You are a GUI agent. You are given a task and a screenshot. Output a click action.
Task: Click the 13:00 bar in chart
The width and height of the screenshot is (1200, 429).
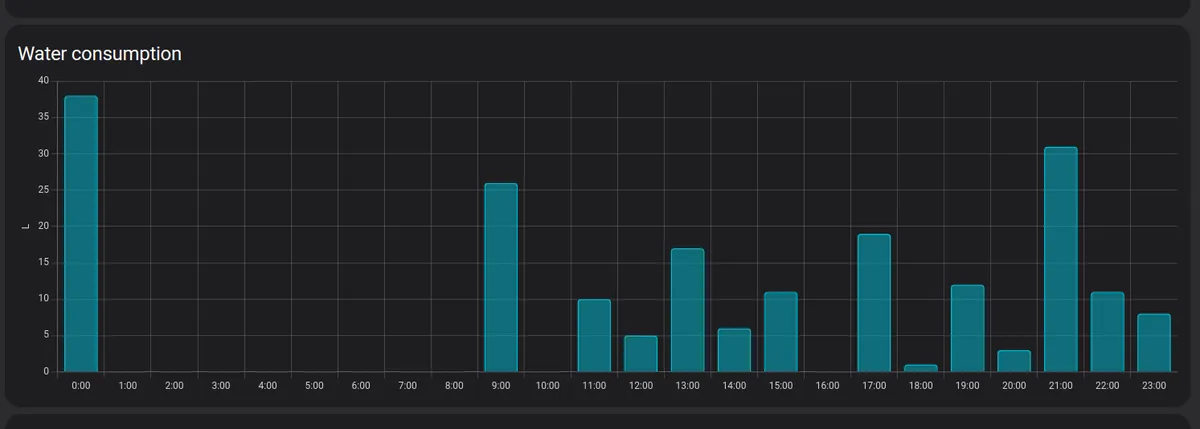[x=688, y=310]
